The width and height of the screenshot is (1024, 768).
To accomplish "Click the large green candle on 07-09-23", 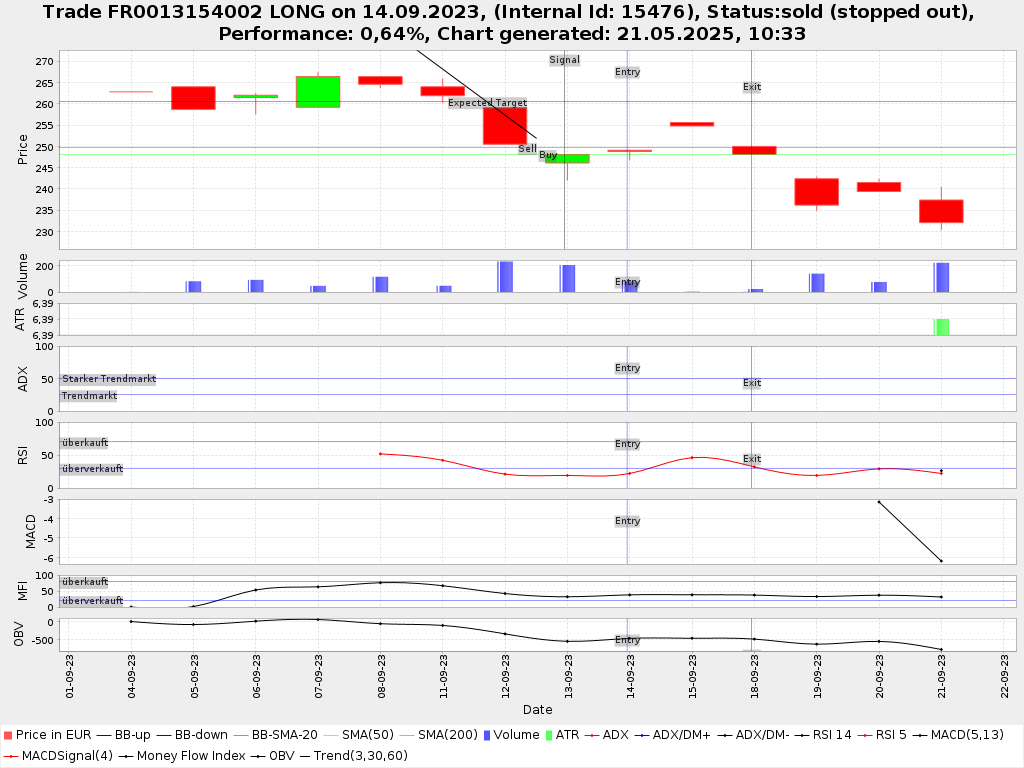I will [318, 91].
